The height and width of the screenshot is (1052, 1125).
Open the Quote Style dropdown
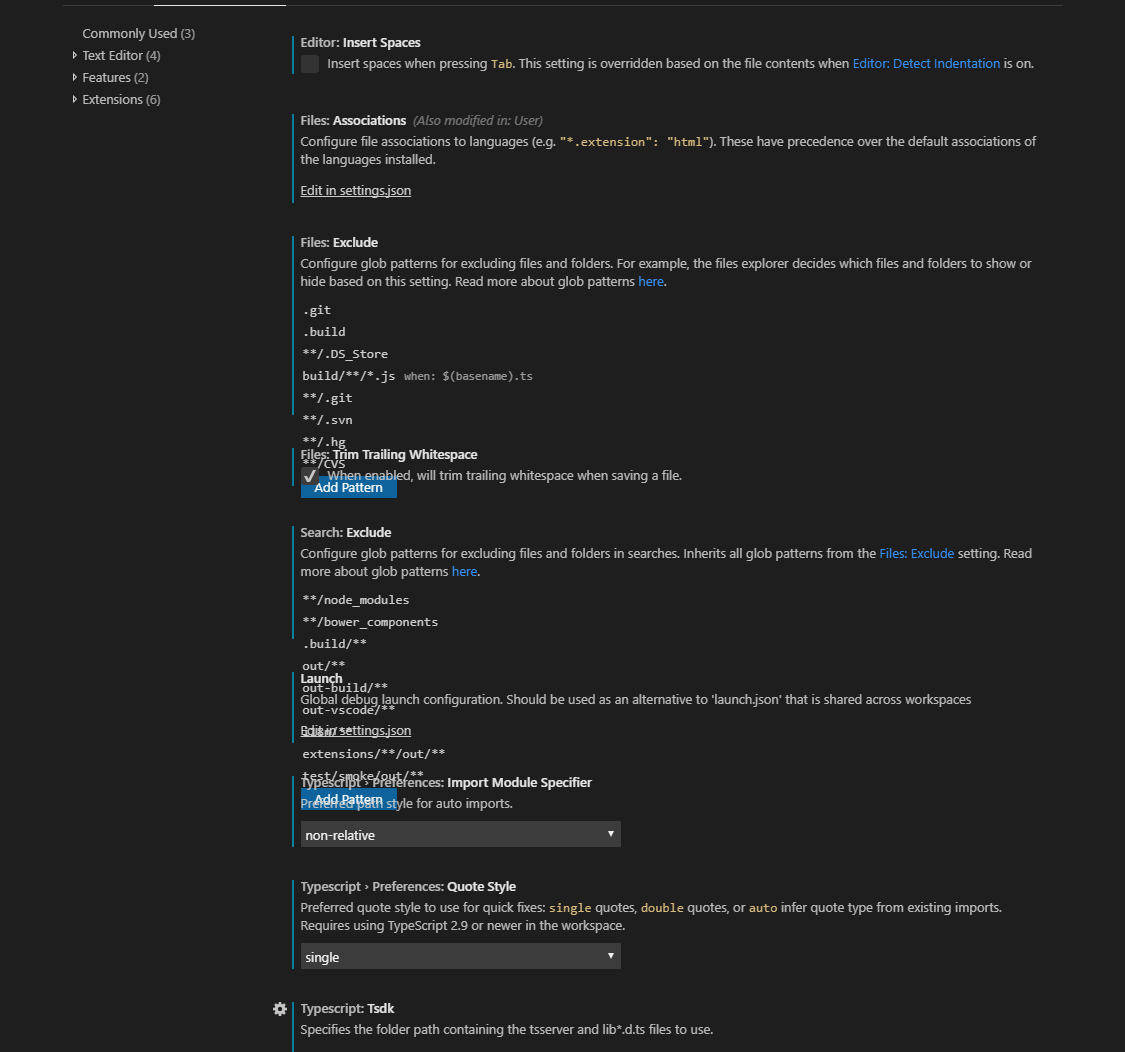(459, 956)
